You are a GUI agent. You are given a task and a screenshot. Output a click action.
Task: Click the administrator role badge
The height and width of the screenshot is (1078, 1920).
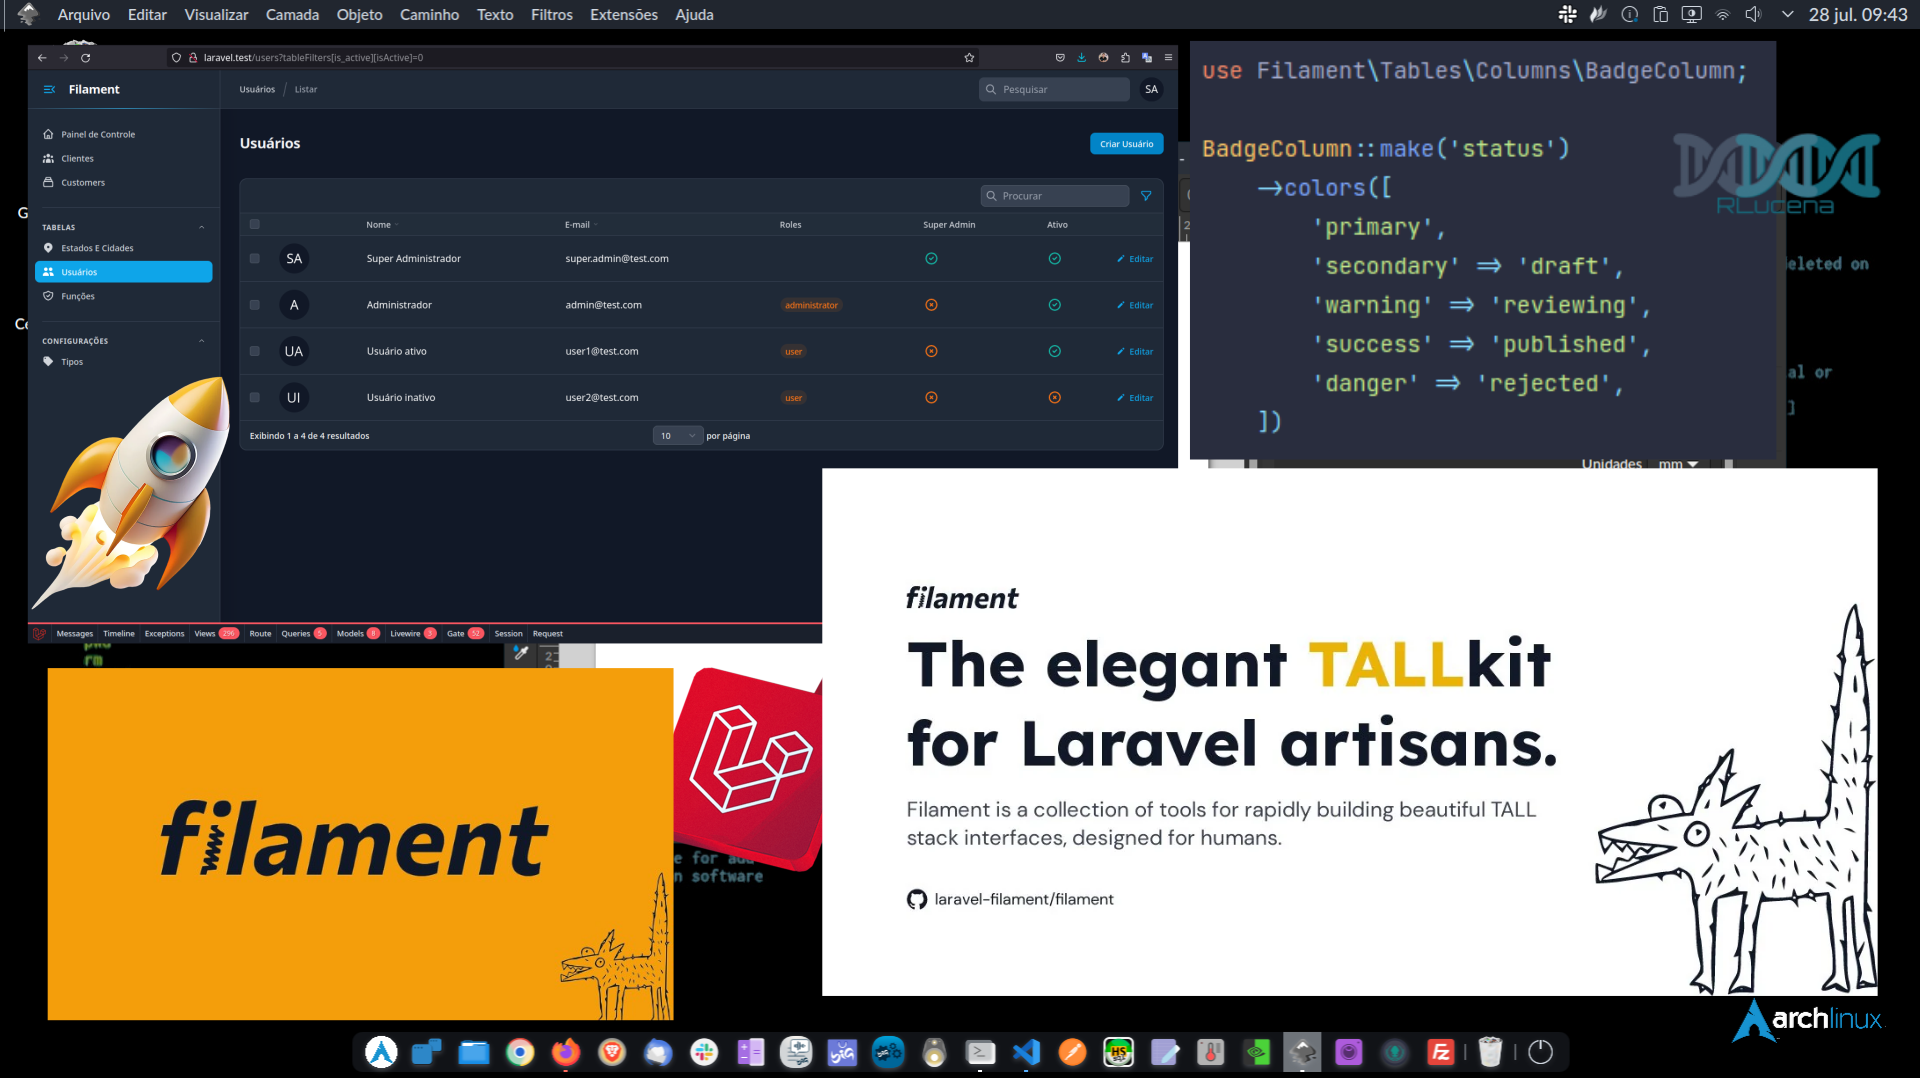(x=811, y=305)
